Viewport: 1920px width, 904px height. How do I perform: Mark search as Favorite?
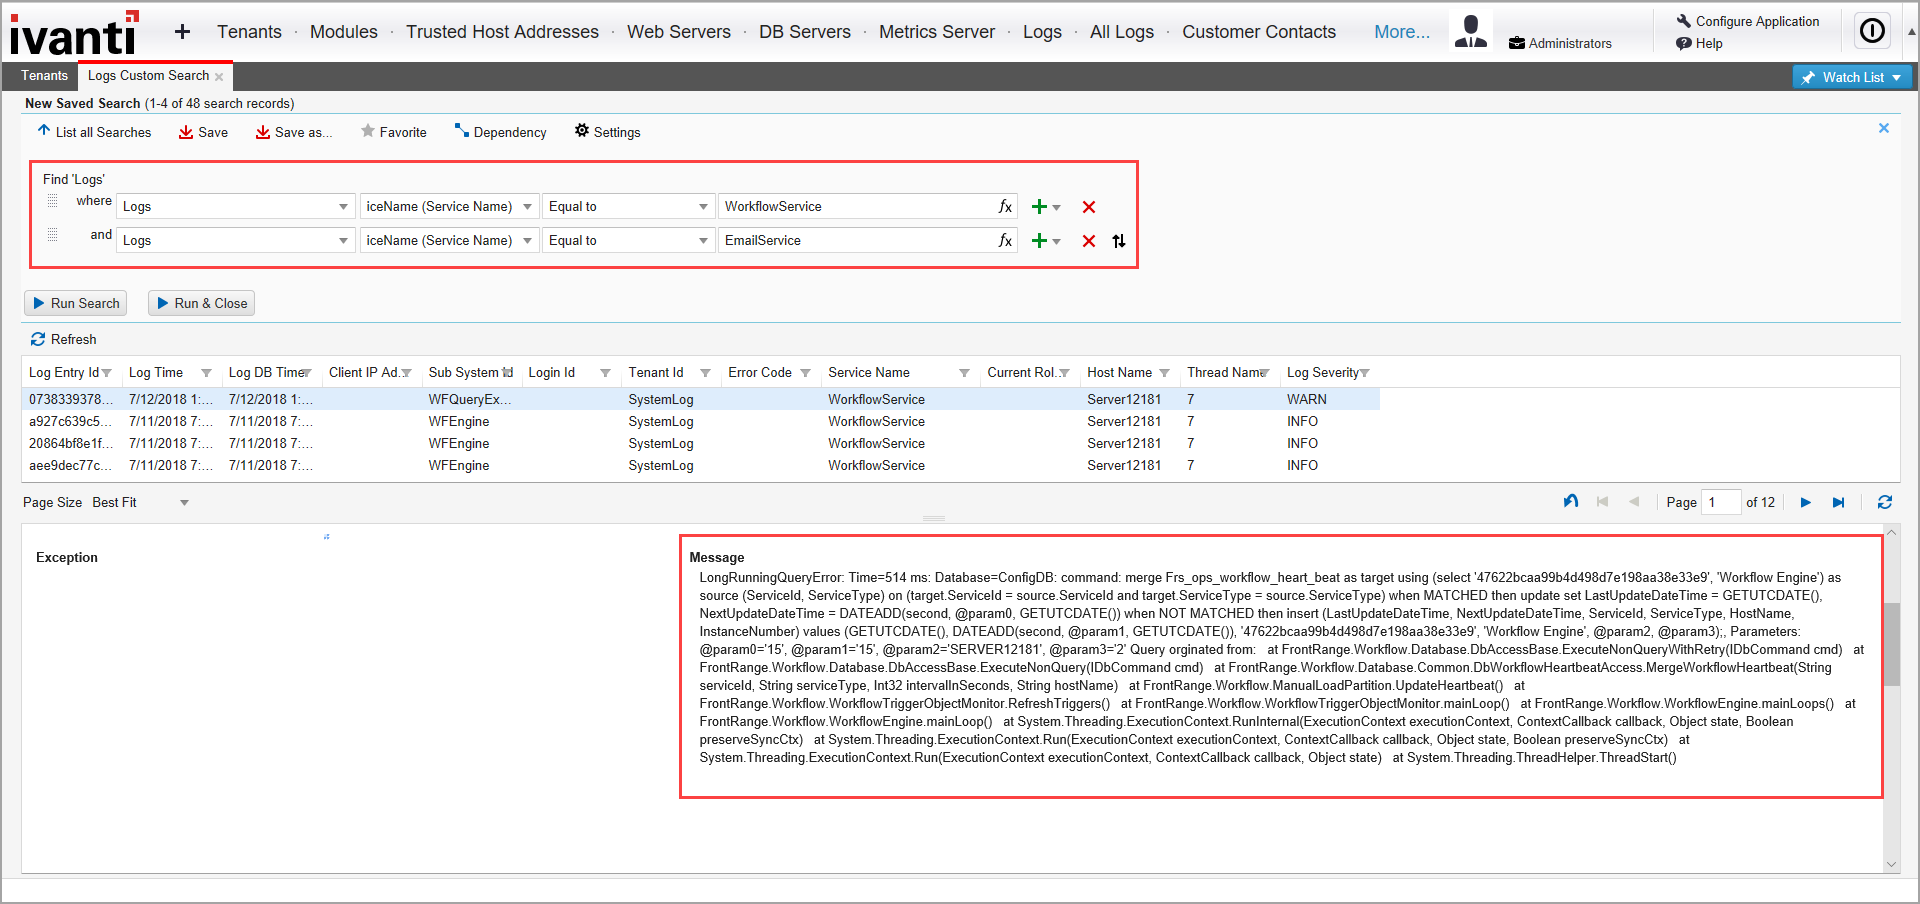pos(393,132)
